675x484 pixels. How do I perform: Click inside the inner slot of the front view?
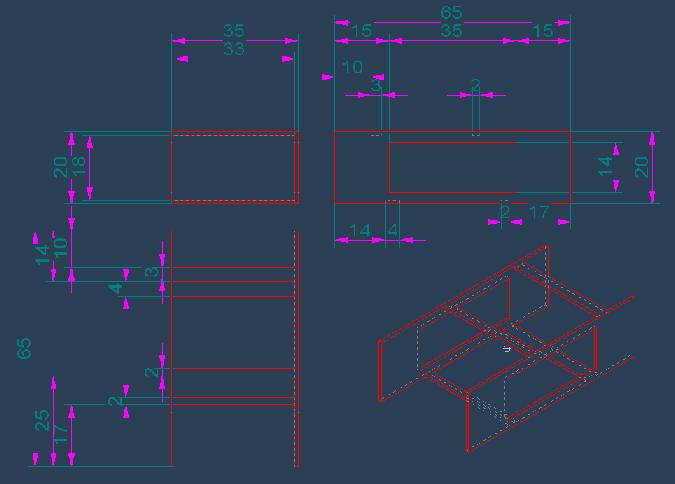[450, 167]
